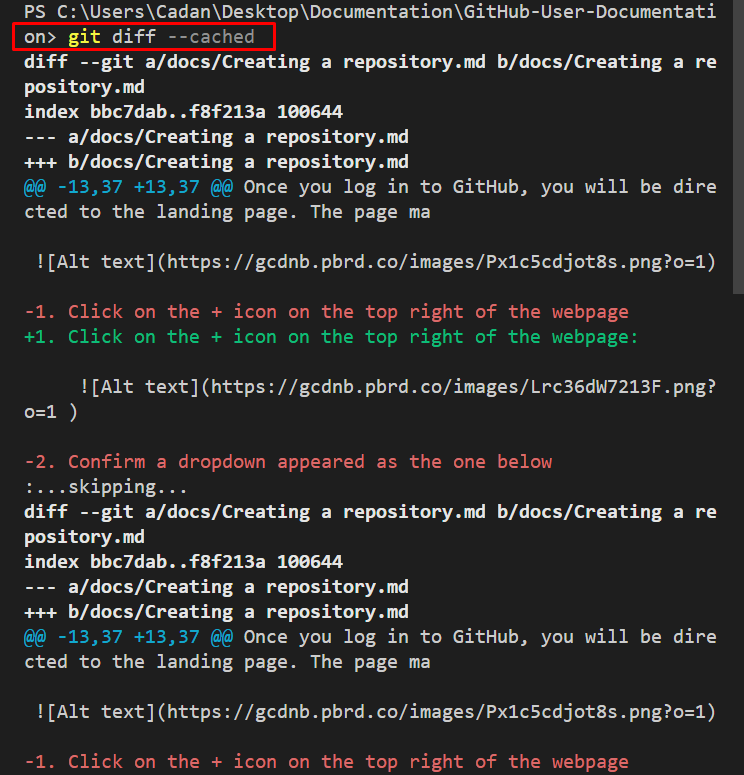The height and width of the screenshot is (775, 744).
Task: Click the 'index bbc7dab..f8f213a 100644' line above skipping
Action: click(183, 112)
